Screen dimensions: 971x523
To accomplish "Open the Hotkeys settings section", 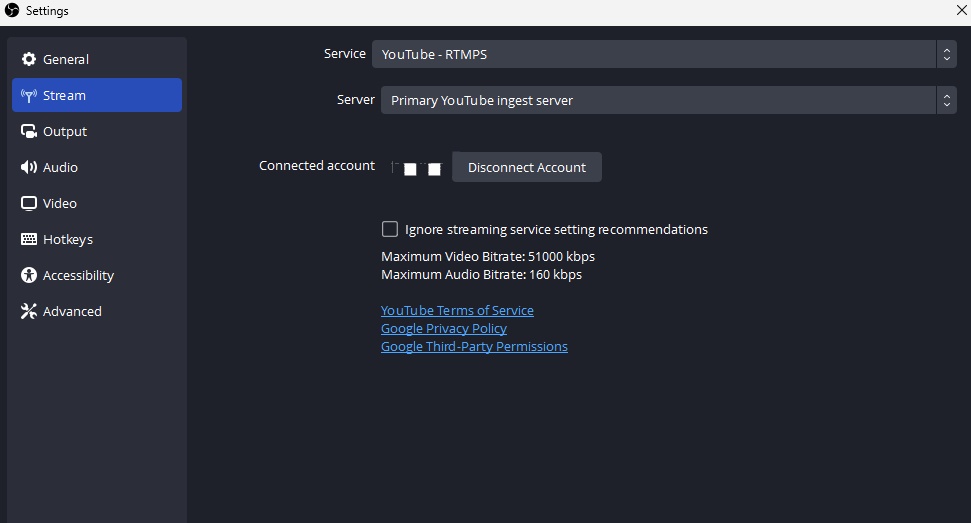I will coord(68,240).
